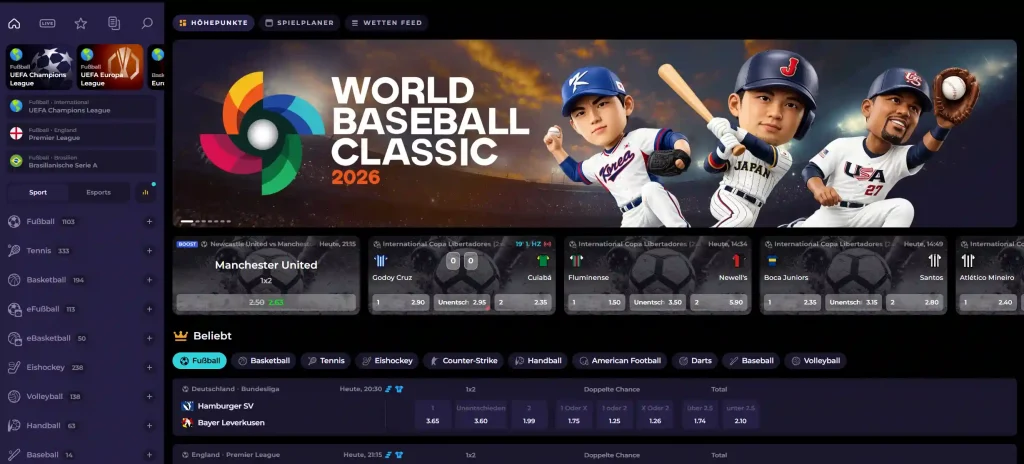
Task: Select the Sport tab in sidebar
Action: [x=38, y=192]
